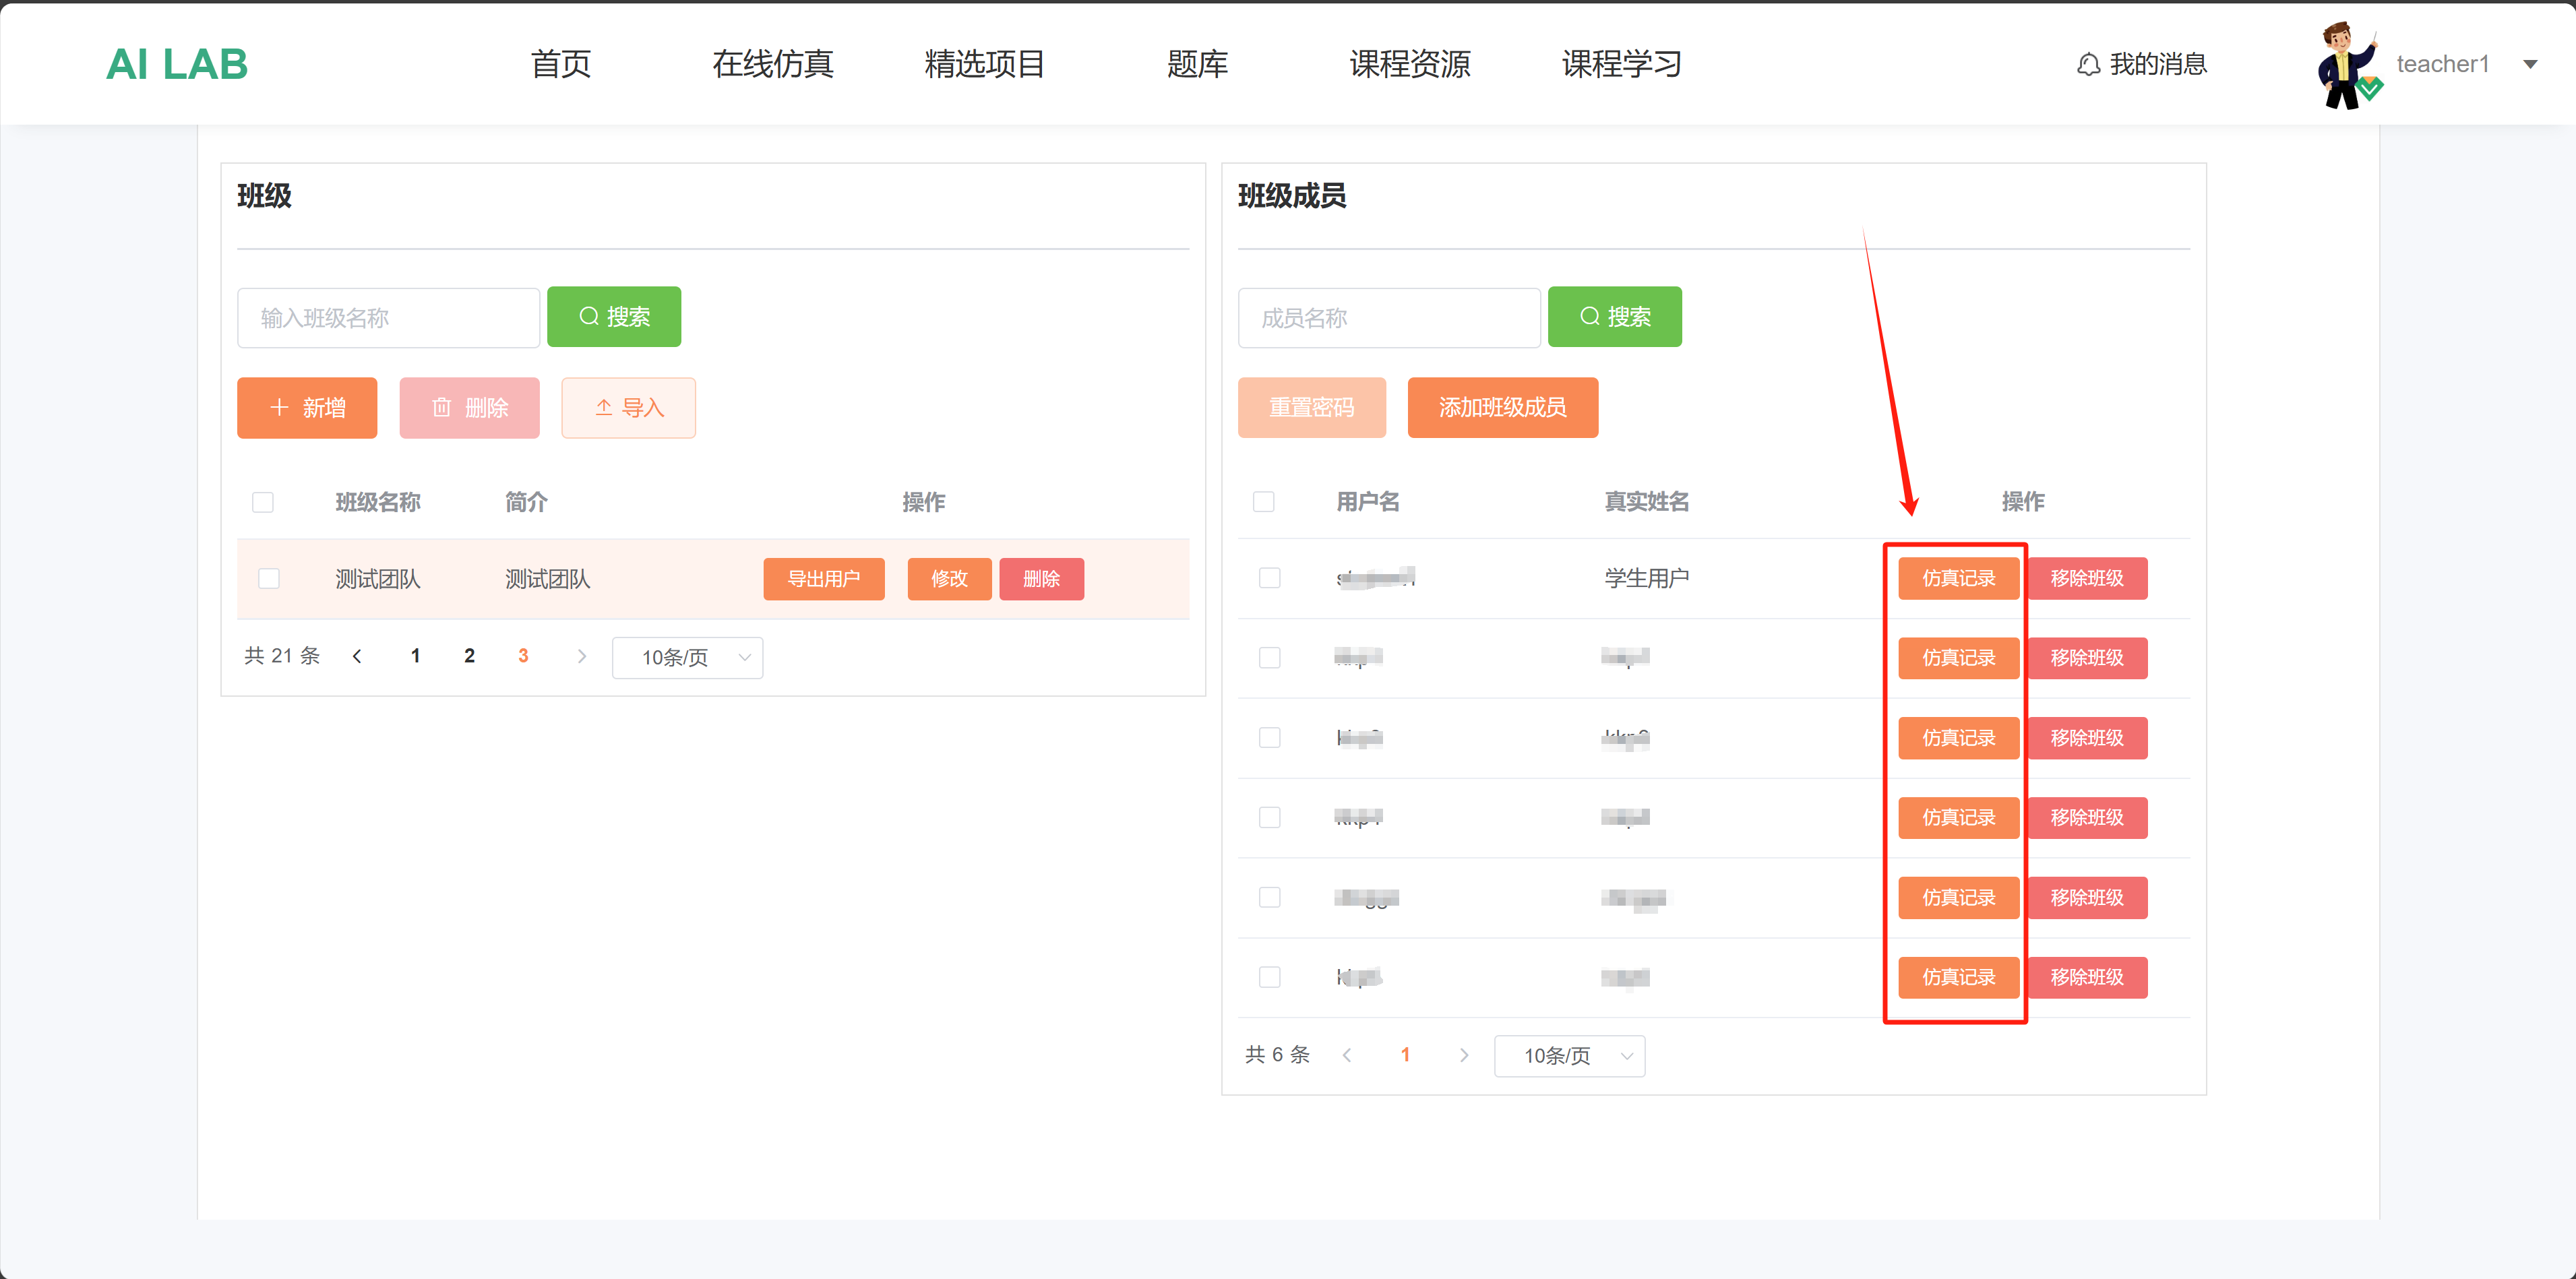
Task: Click the bell icon beside 我的消息
Action: [2088, 65]
